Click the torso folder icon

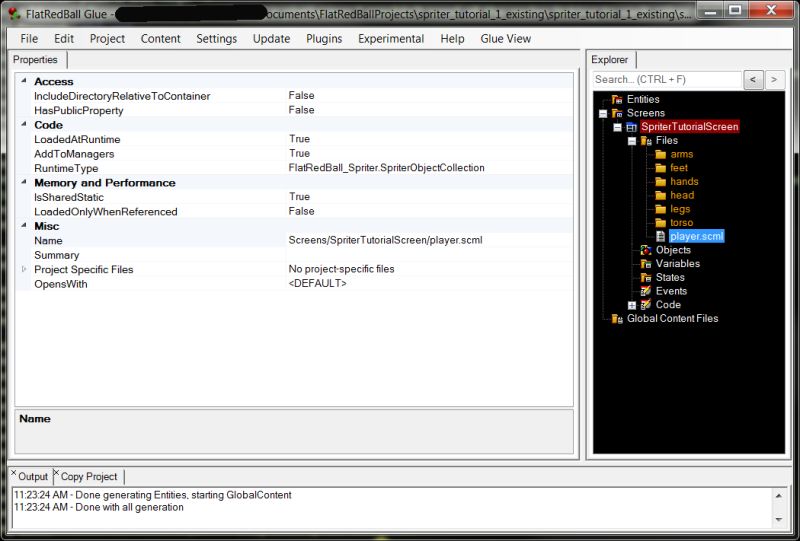pyautogui.click(x=661, y=223)
